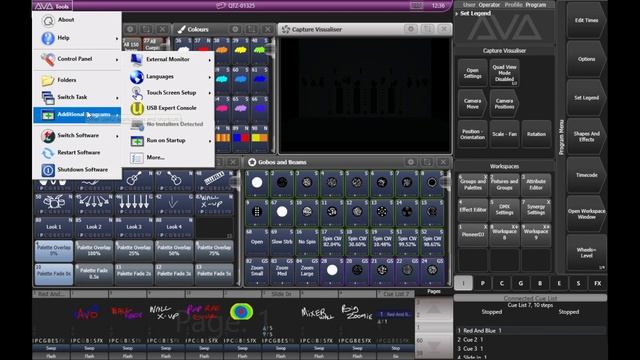Screen dimensions: 640x360
Task: Toggle Palette Fade 0.5s macro
Action: (x=94, y=273)
